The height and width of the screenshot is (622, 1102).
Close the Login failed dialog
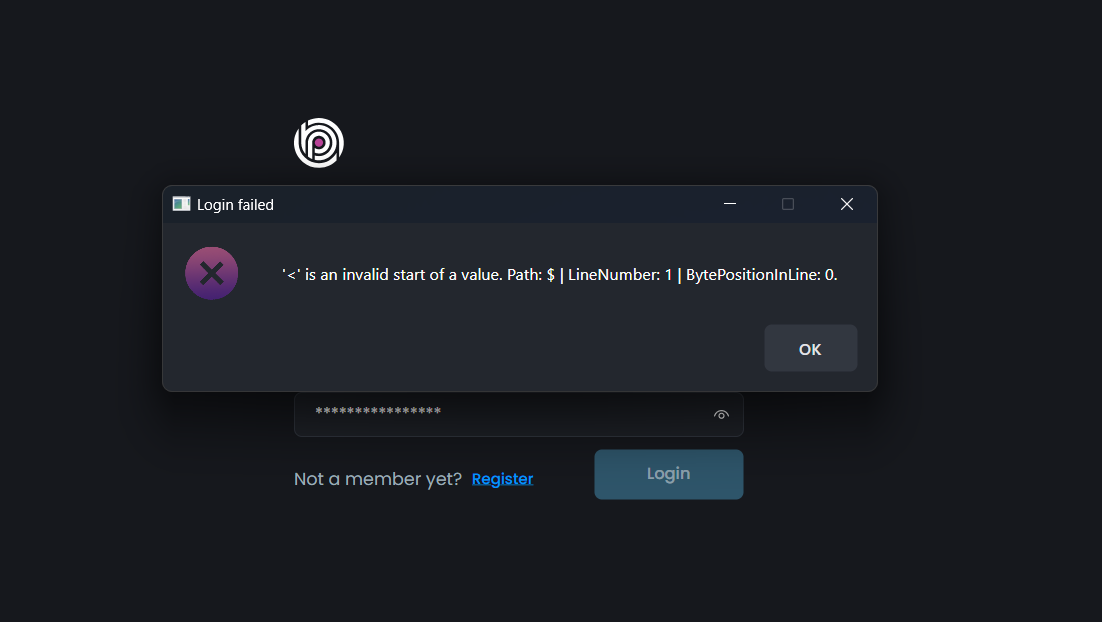(846, 204)
